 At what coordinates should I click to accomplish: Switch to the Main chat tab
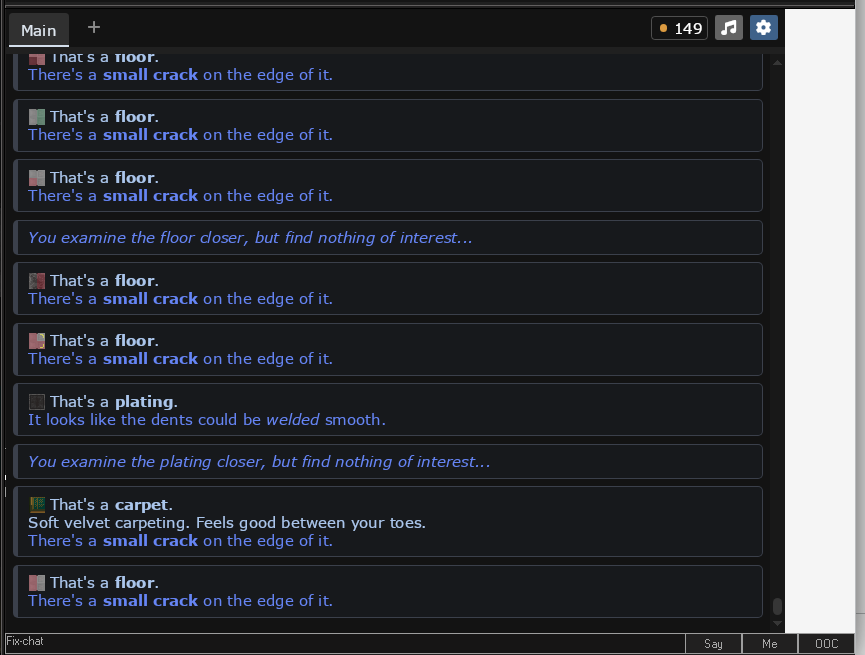coord(39,30)
